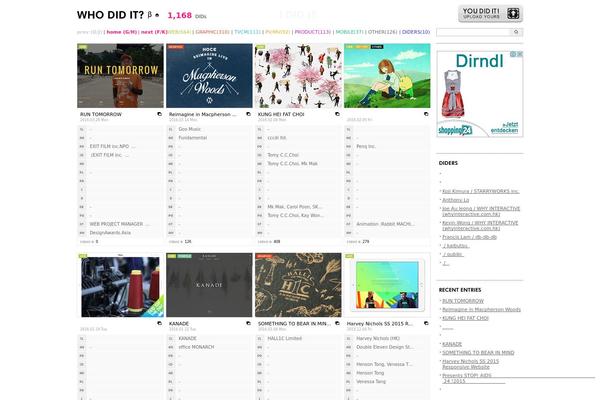
Task: Click the popup icon under the cartoon girl thumbnail
Action: (426, 114)
